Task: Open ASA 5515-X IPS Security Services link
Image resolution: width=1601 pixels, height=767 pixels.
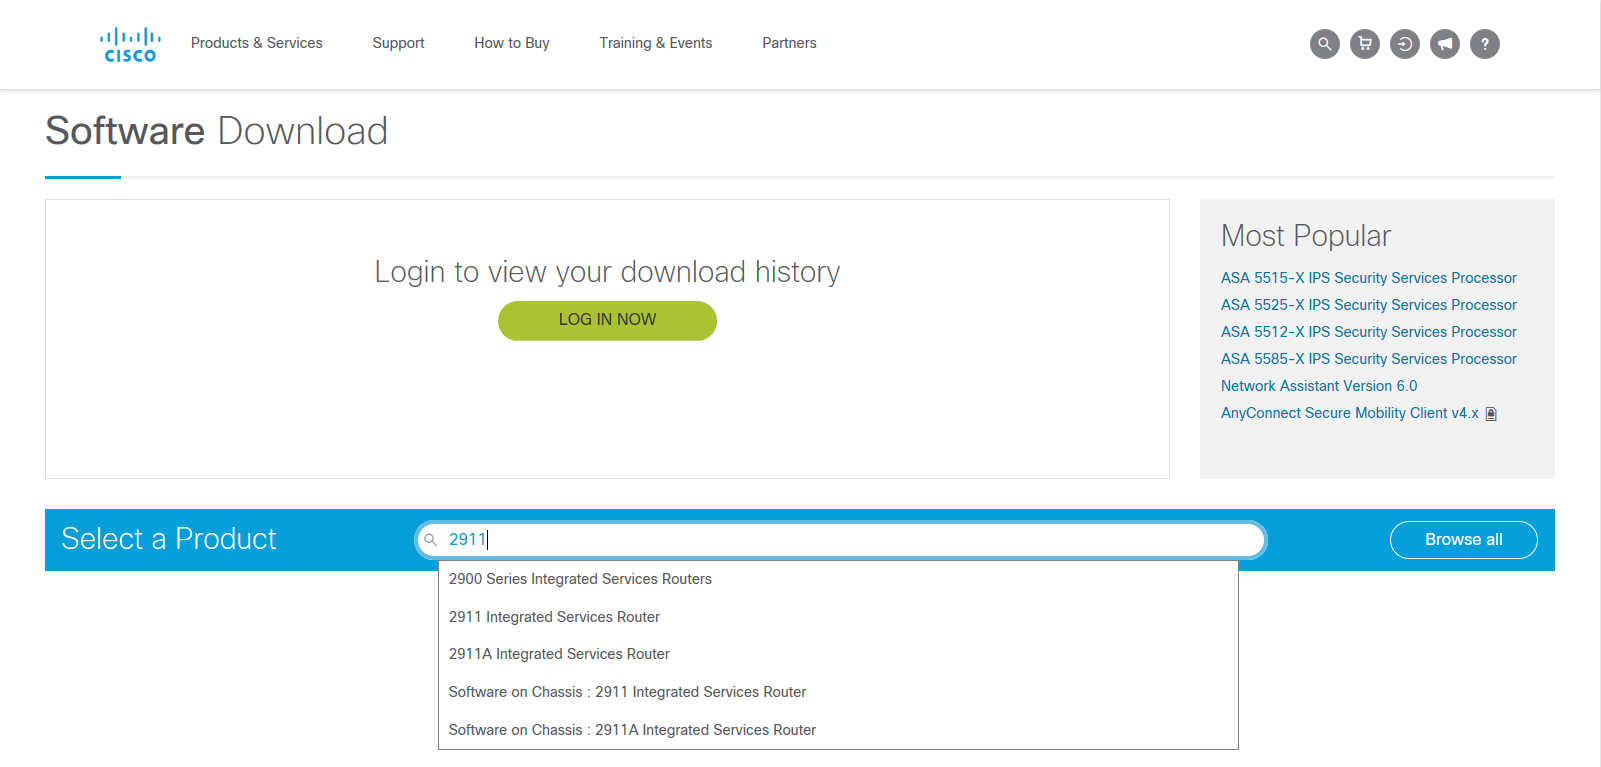Action: (x=1368, y=278)
